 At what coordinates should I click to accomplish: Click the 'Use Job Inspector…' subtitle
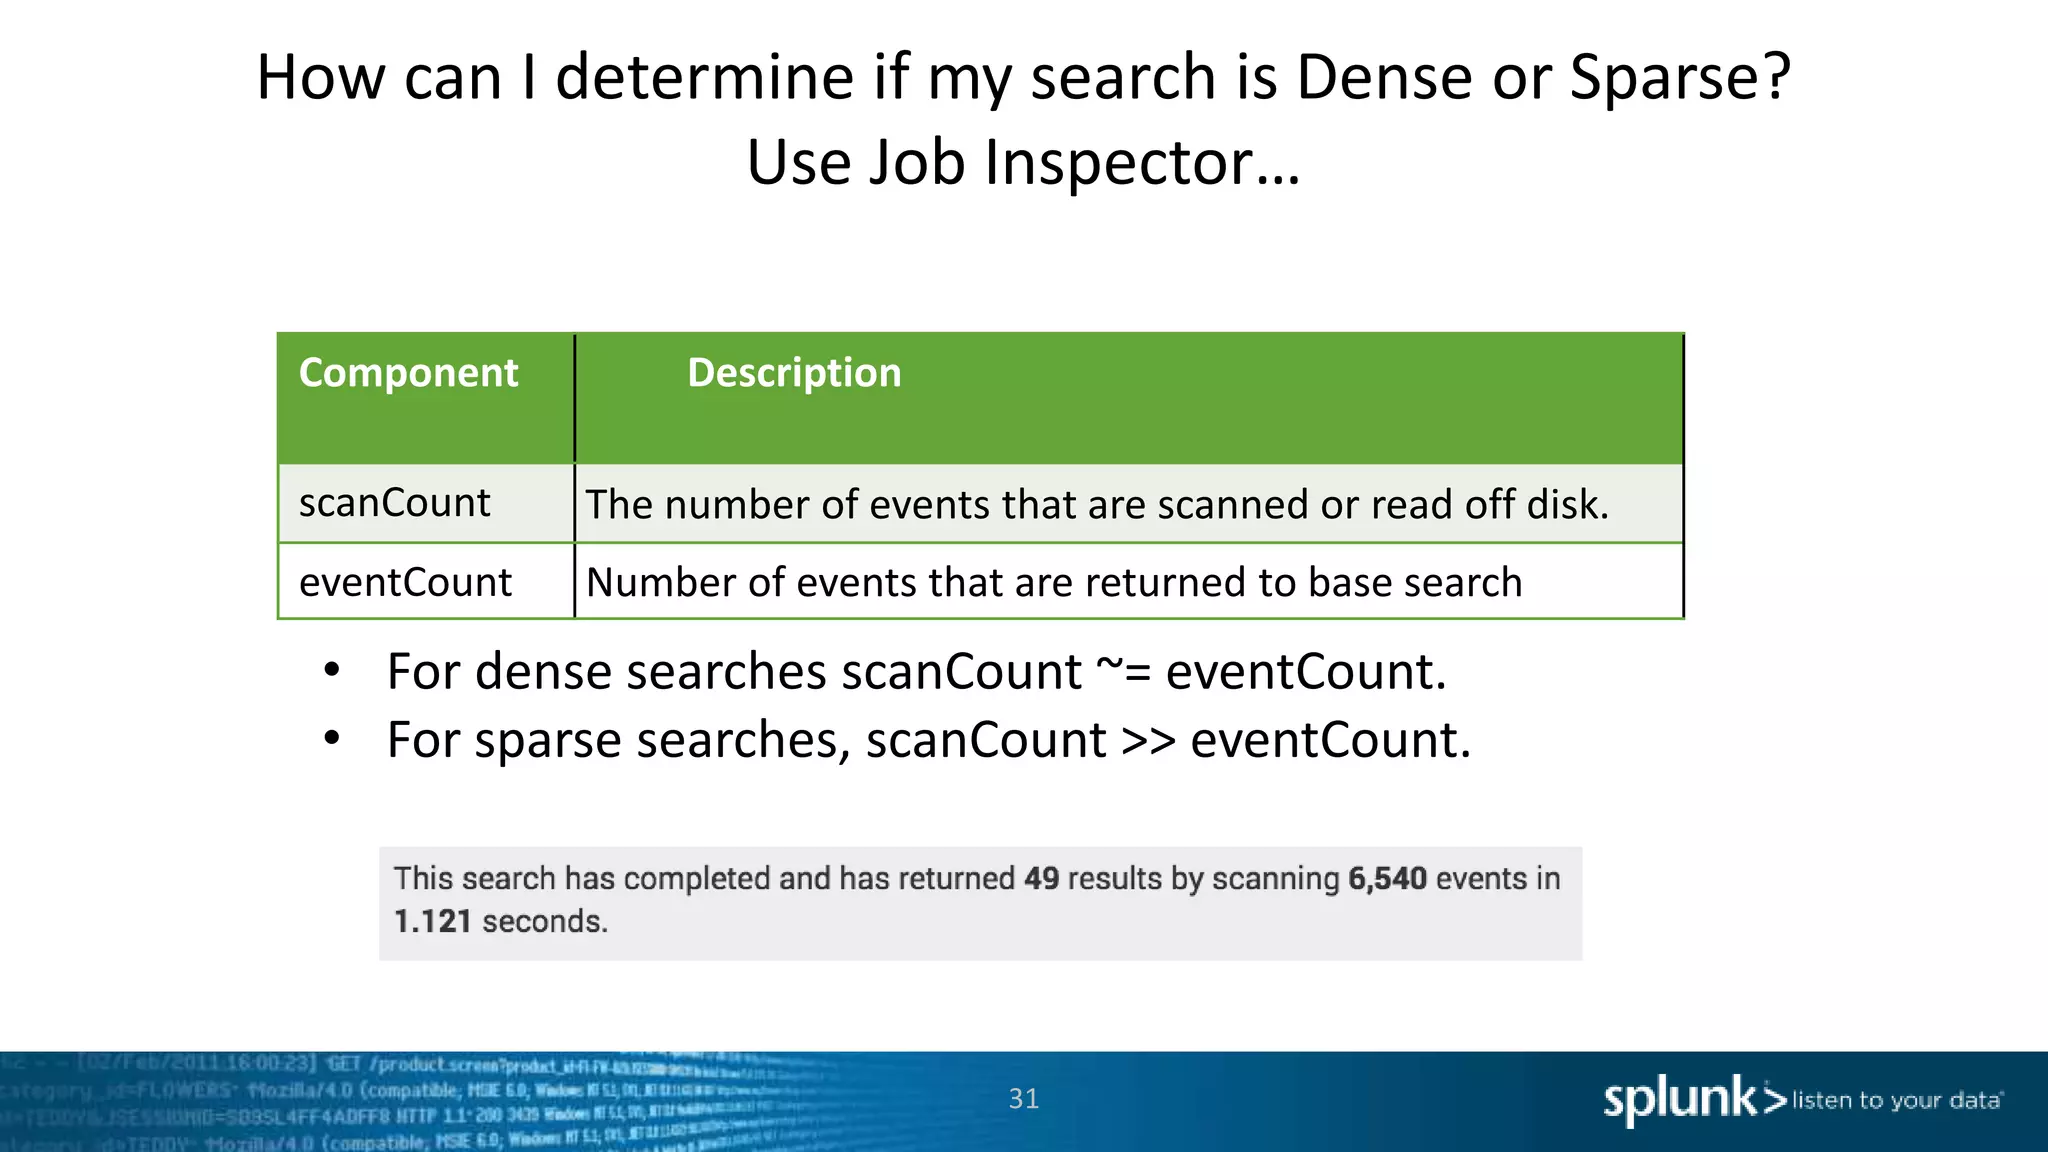1023,162
